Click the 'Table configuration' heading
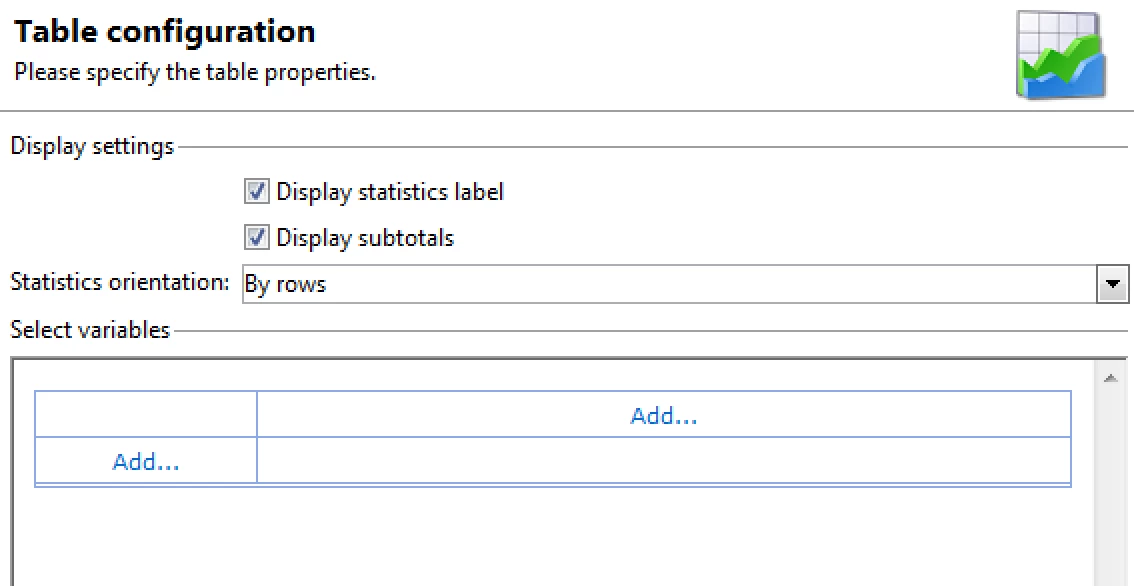Viewport: 1134px width, 586px height. tap(165, 31)
